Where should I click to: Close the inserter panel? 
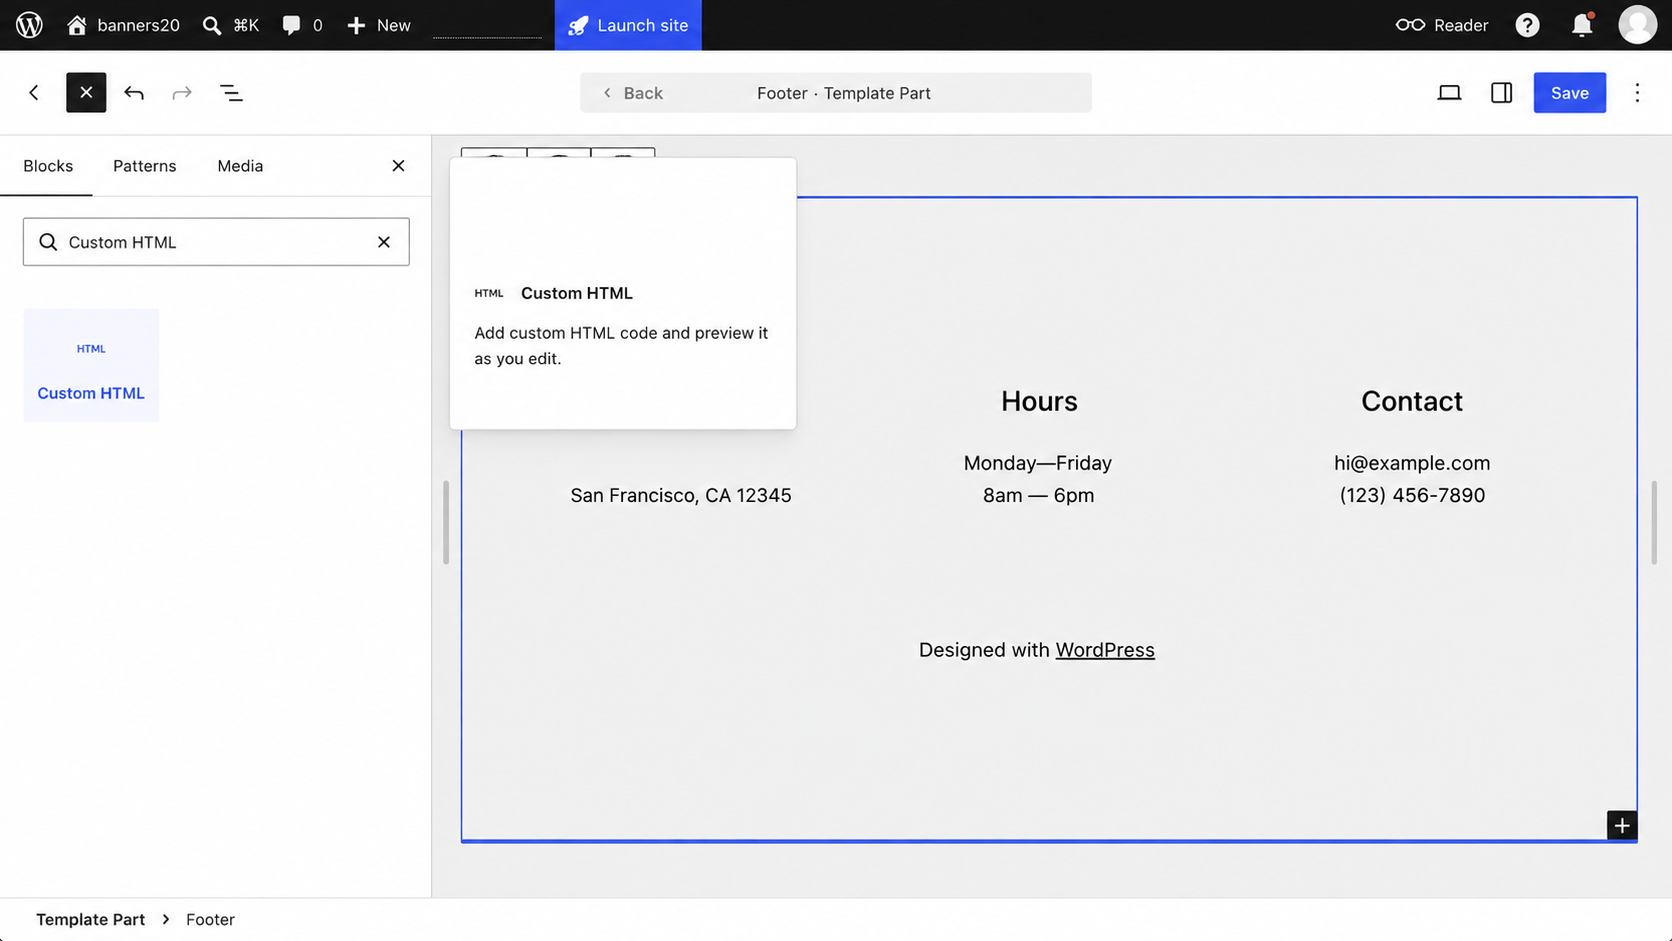tap(398, 166)
